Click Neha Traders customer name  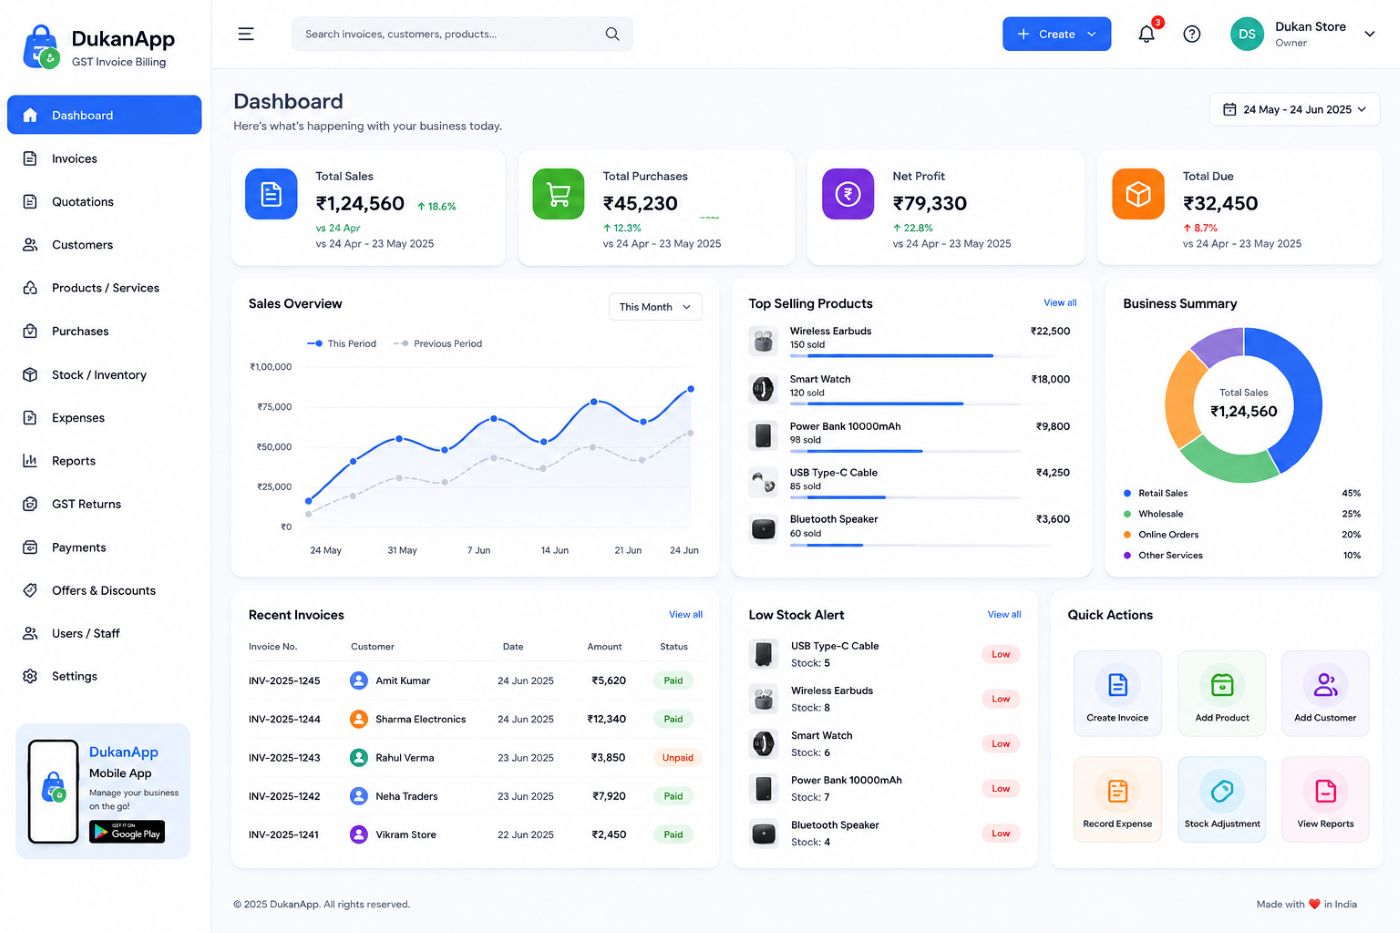(x=406, y=796)
